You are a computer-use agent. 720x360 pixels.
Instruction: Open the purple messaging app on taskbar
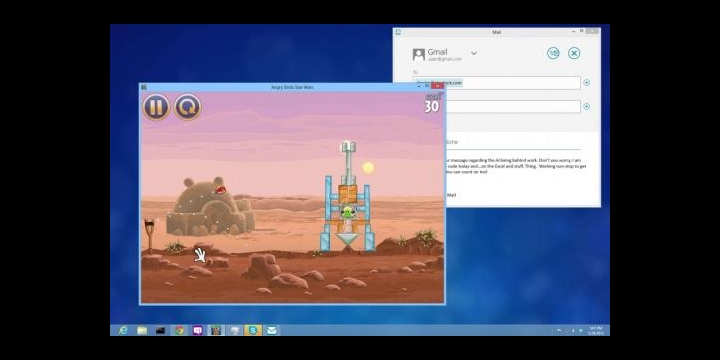(197, 330)
